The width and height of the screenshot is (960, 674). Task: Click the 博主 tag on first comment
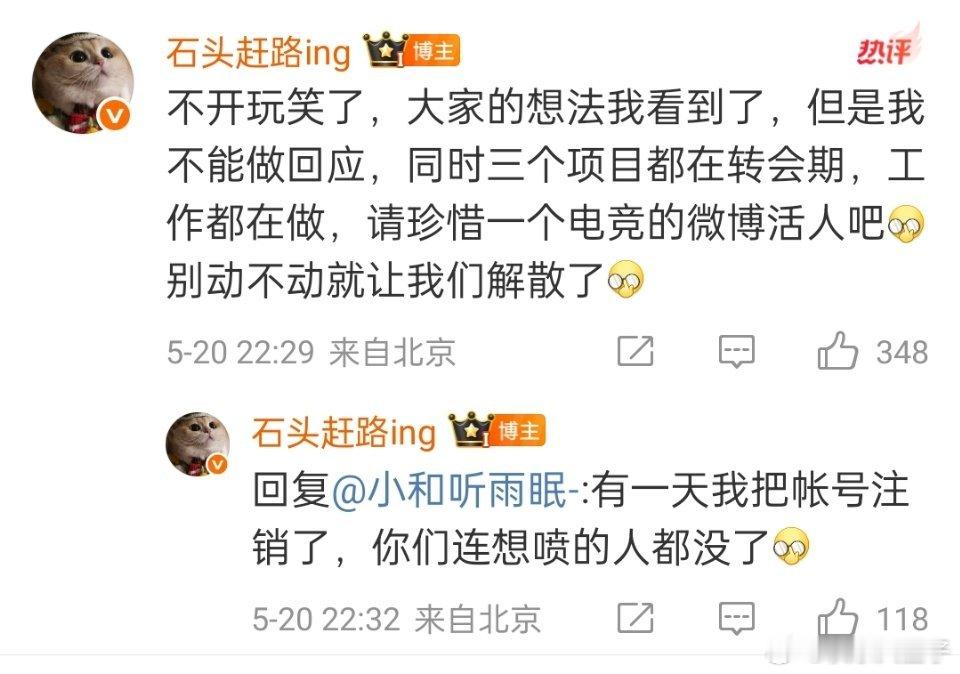point(432,51)
